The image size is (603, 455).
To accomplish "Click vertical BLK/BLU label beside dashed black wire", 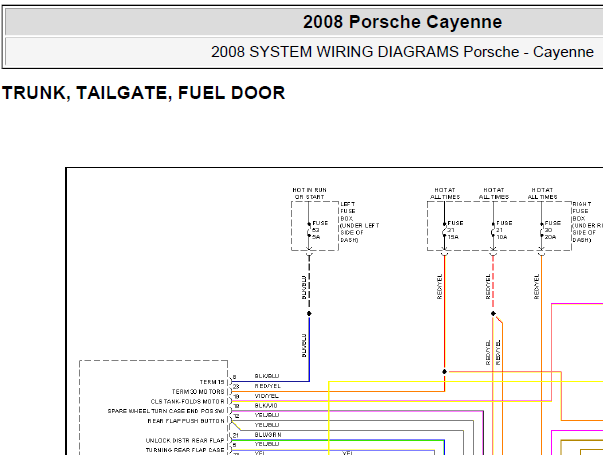I will 304,287.
